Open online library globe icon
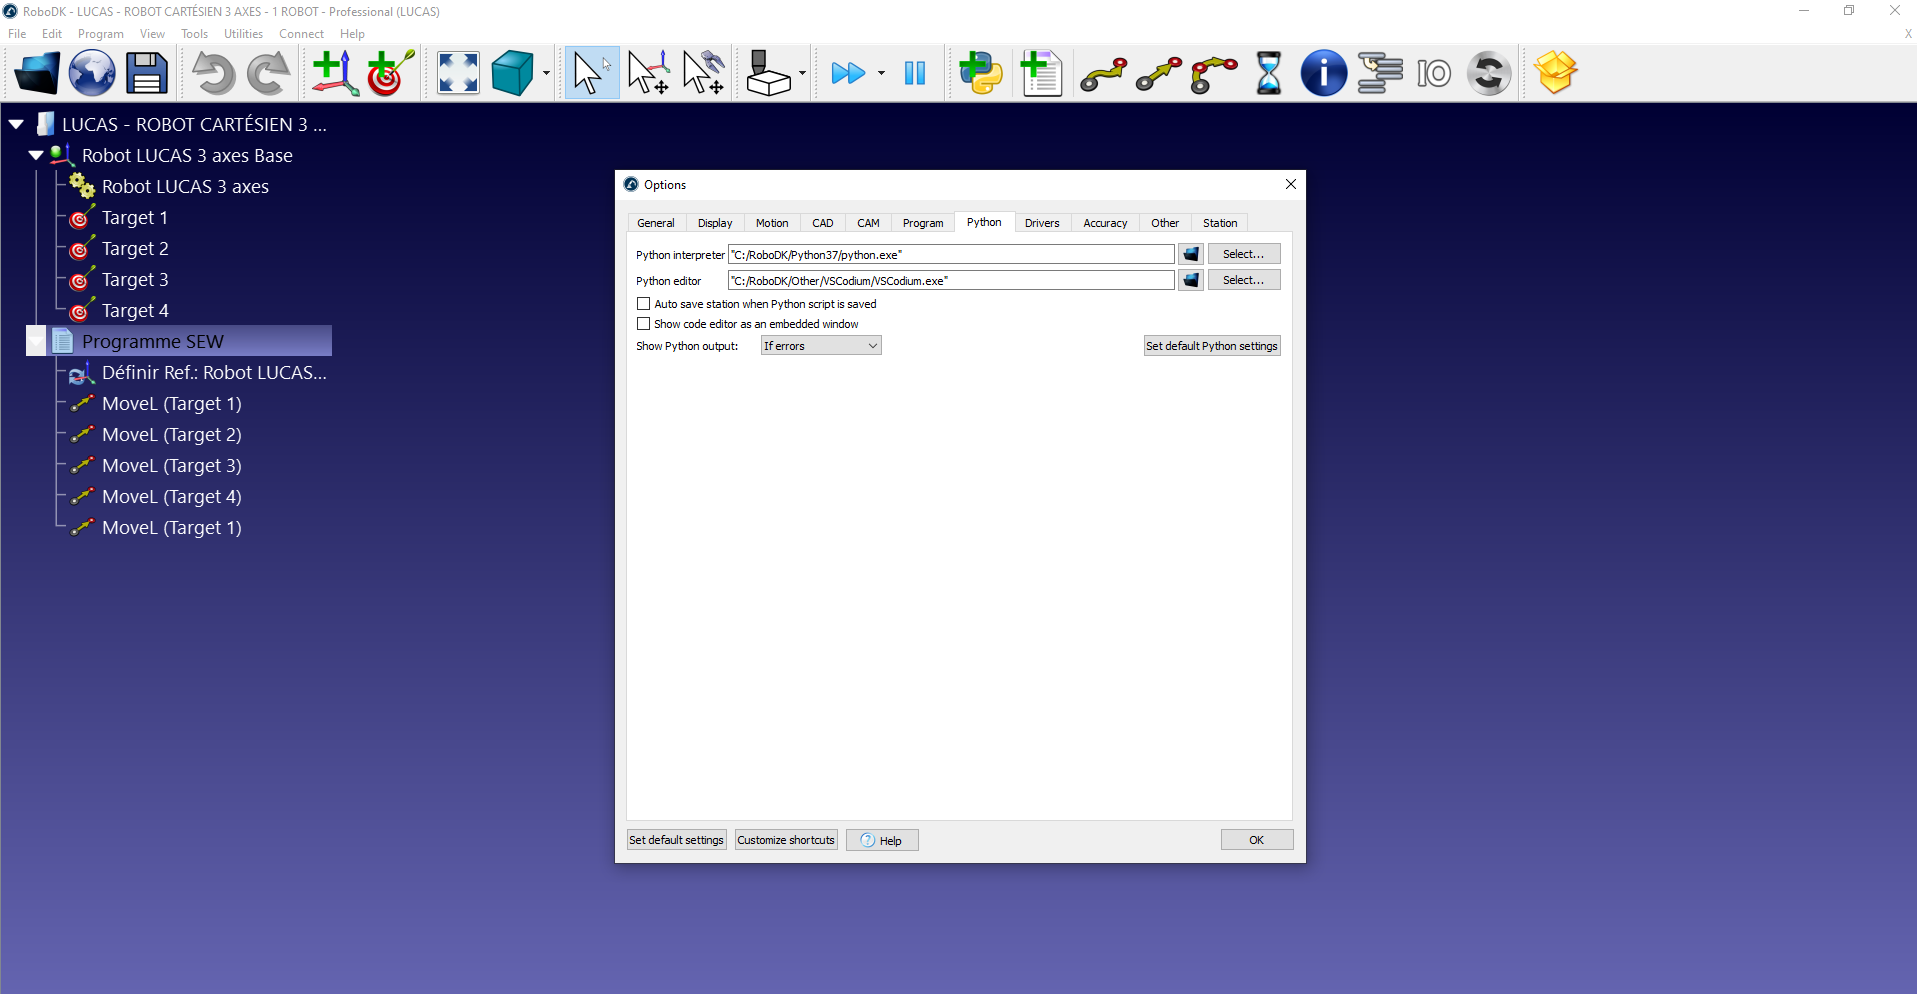 tap(92, 74)
